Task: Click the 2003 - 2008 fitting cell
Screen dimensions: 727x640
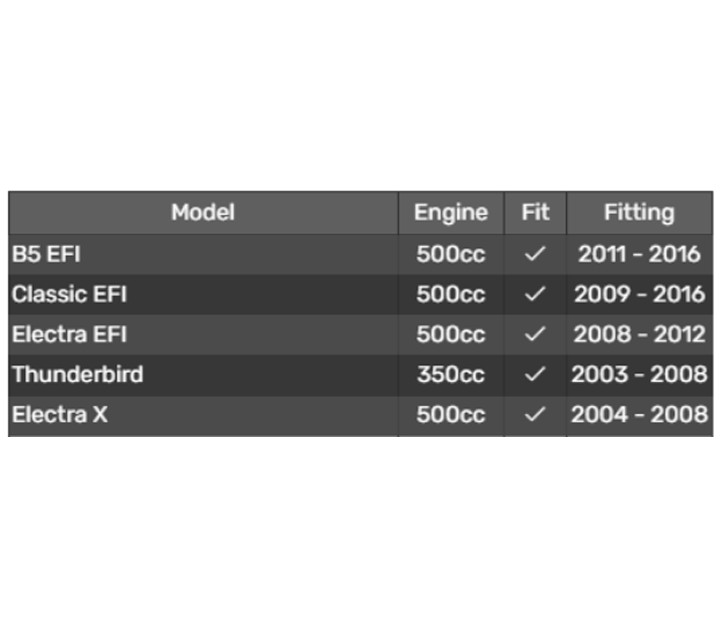Action: [x=639, y=374]
